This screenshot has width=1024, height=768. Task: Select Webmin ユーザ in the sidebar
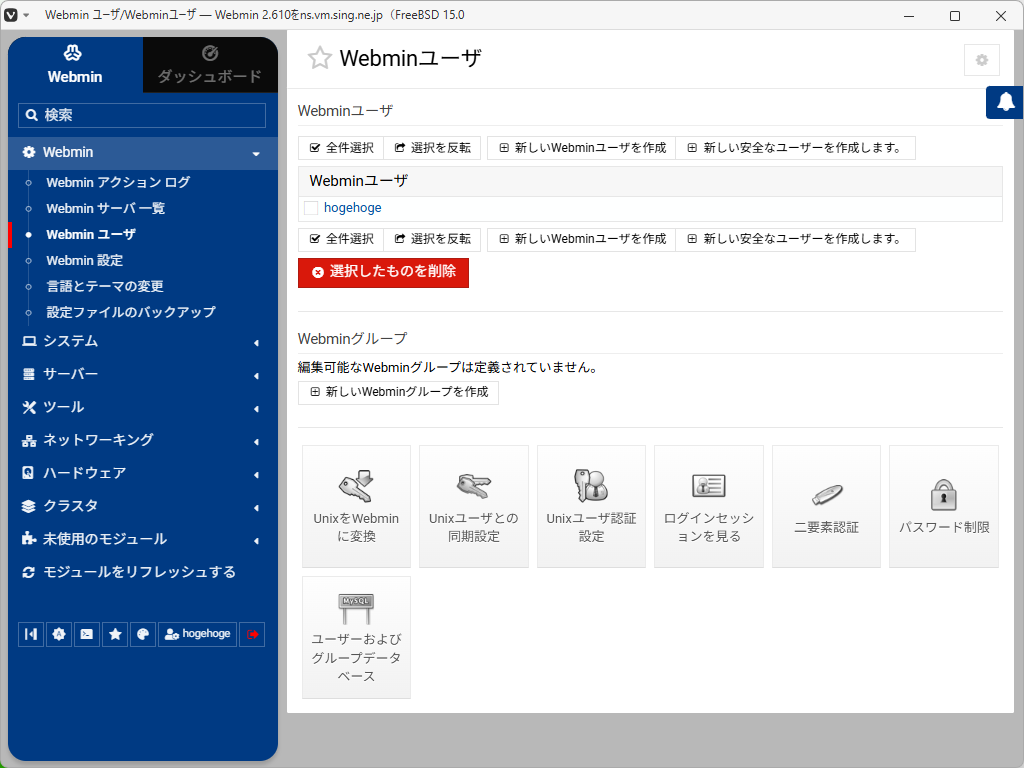point(91,234)
